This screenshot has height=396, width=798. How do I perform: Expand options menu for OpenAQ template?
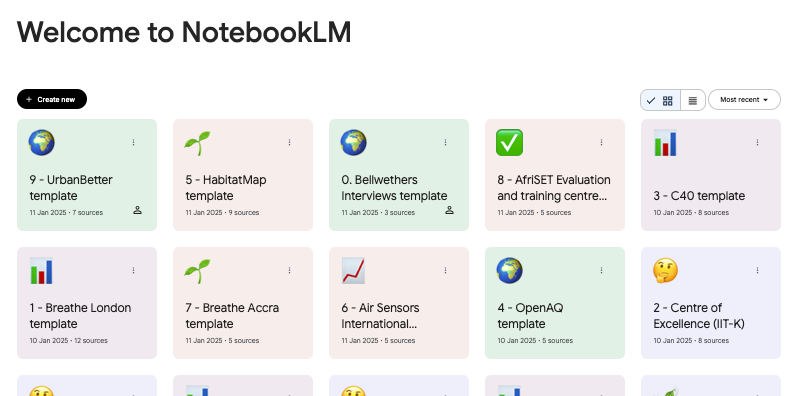coord(601,271)
